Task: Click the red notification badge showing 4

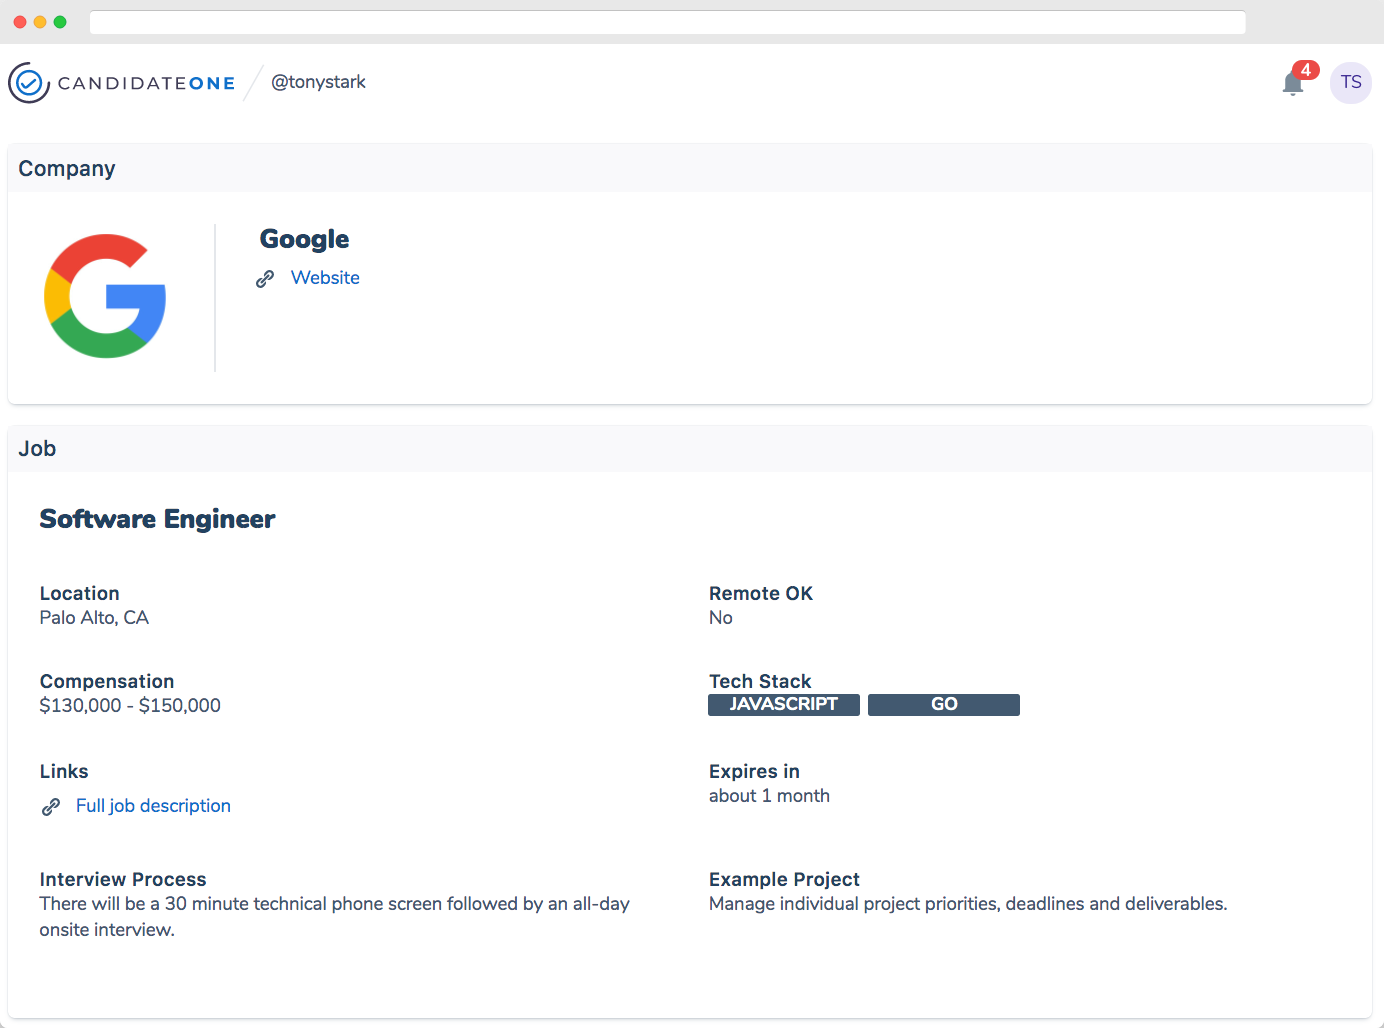Action: pos(1305,70)
